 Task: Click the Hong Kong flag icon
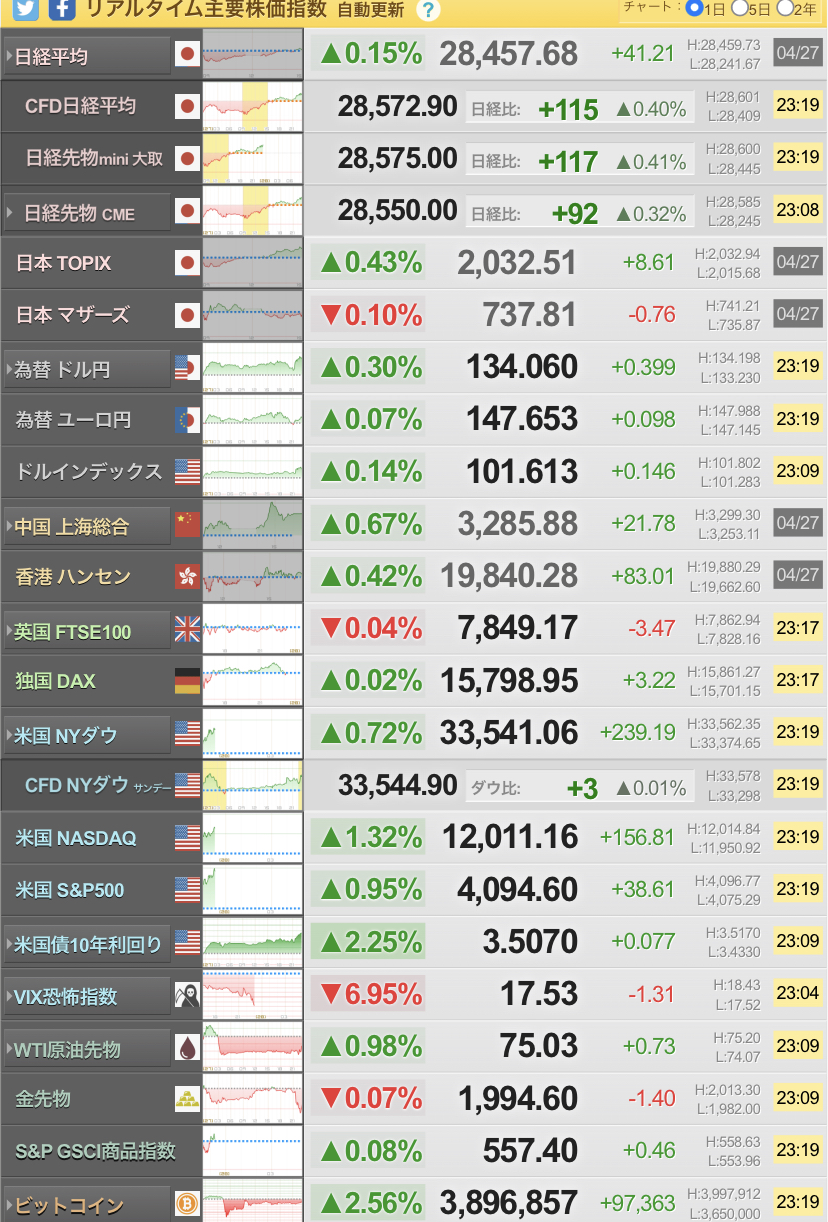[x=187, y=577]
